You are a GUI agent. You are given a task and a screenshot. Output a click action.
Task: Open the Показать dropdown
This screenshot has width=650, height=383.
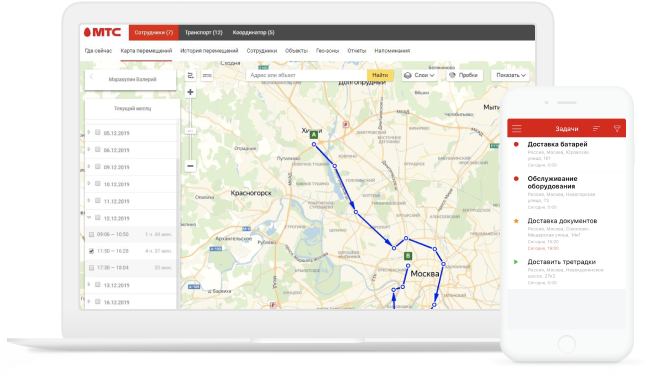tap(511, 75)
